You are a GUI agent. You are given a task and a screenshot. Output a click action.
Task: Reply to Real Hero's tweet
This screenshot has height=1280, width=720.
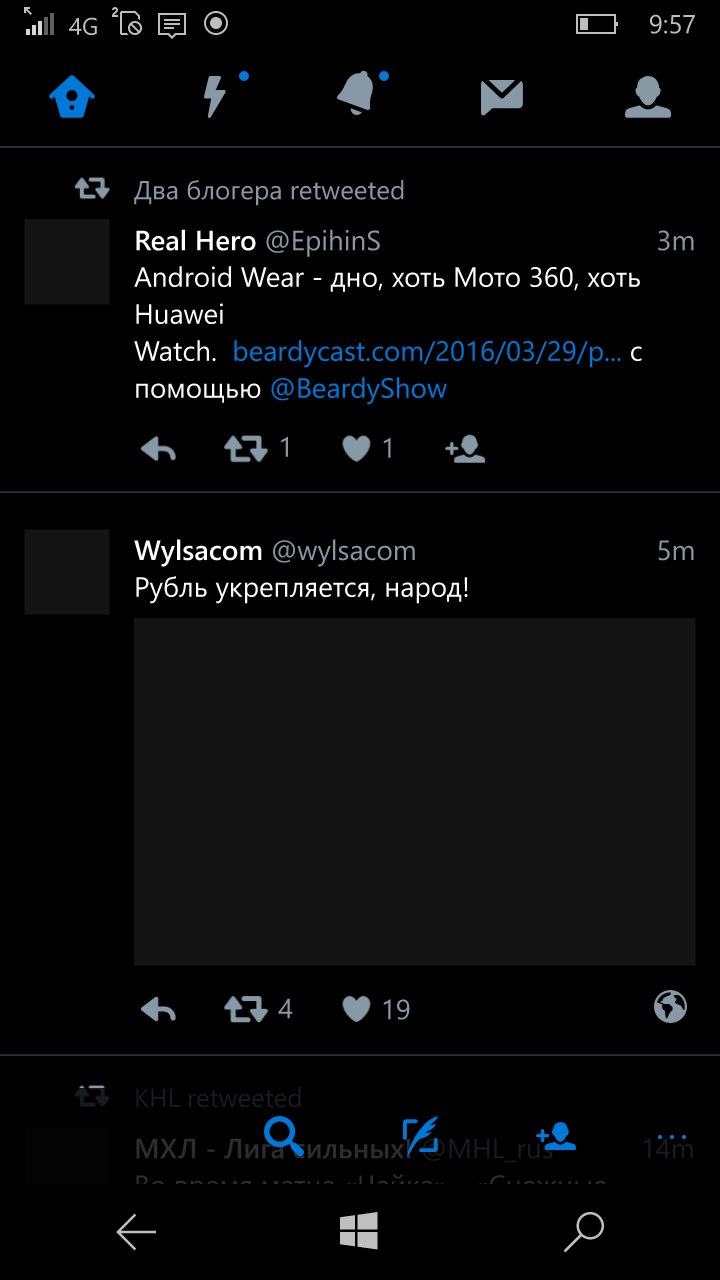tap(159, 449)
